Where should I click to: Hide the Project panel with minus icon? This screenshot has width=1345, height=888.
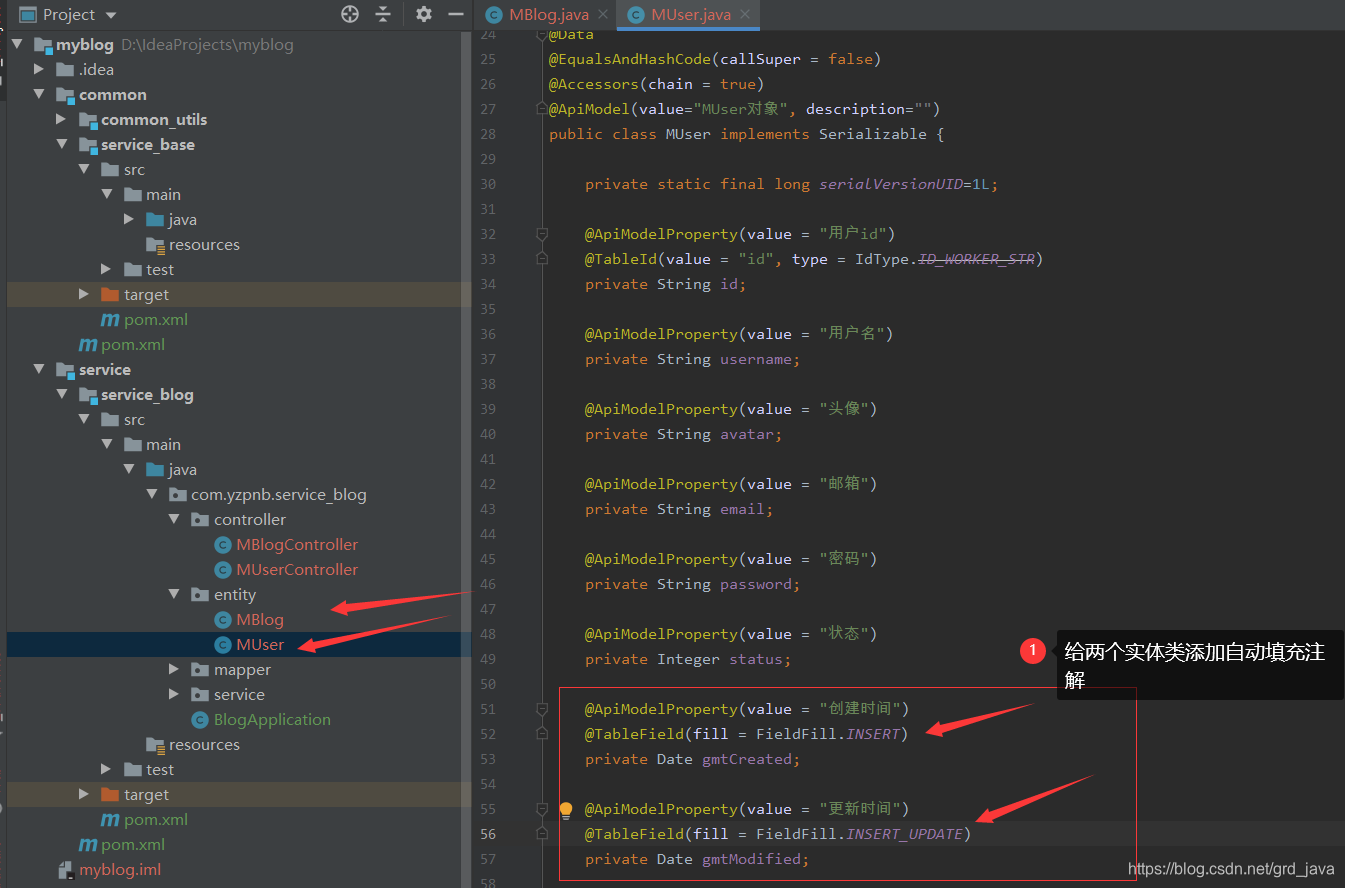(456, 14)
